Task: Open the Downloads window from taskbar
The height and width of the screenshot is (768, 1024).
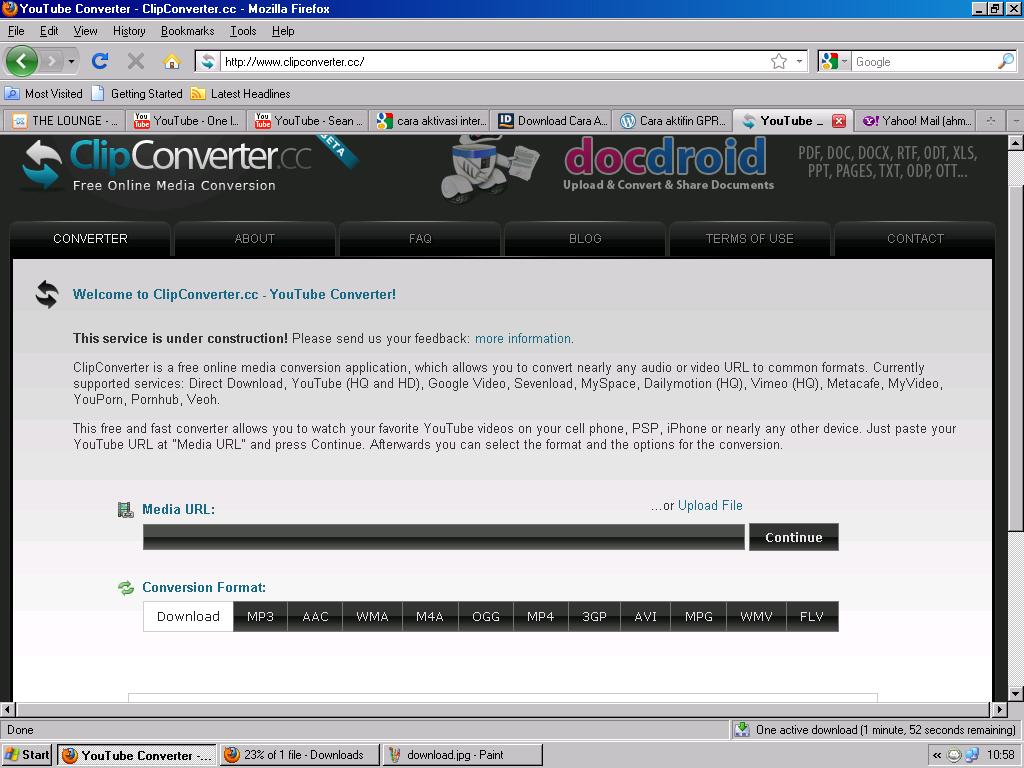Action: click(300, 755)
